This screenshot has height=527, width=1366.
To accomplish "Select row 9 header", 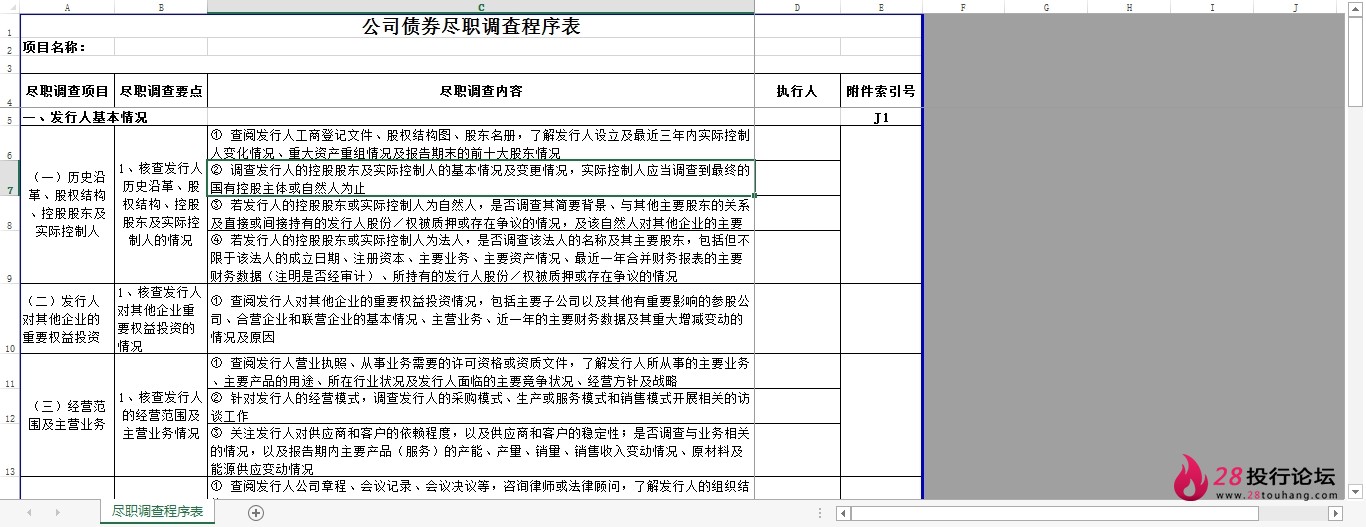I will 10,257.
